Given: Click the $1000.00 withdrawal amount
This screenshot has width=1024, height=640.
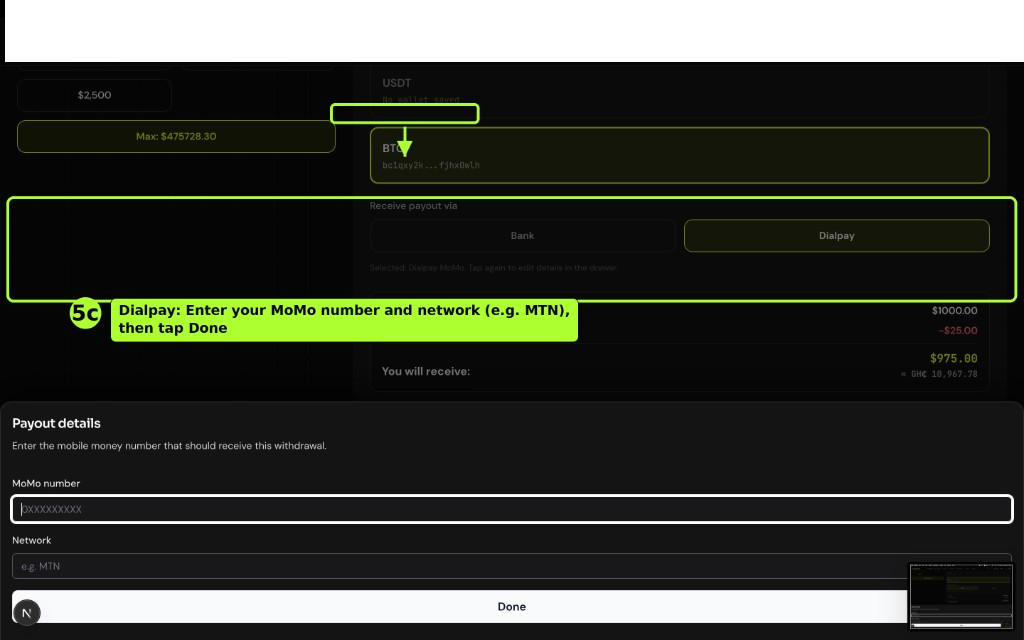Looking at the screenshot, I should (x=955, y=311).
